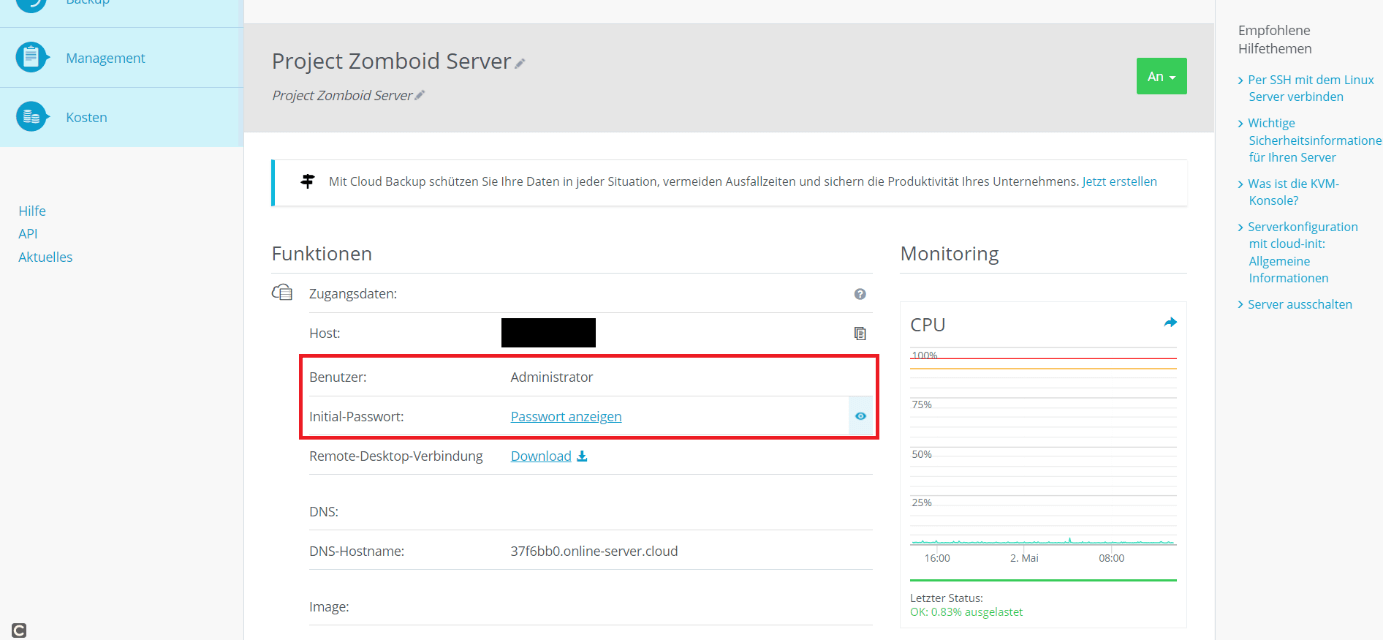This screenshot has height=640, width=1383.
Task: Open the Aktuelles link
Action: (45, 257)
